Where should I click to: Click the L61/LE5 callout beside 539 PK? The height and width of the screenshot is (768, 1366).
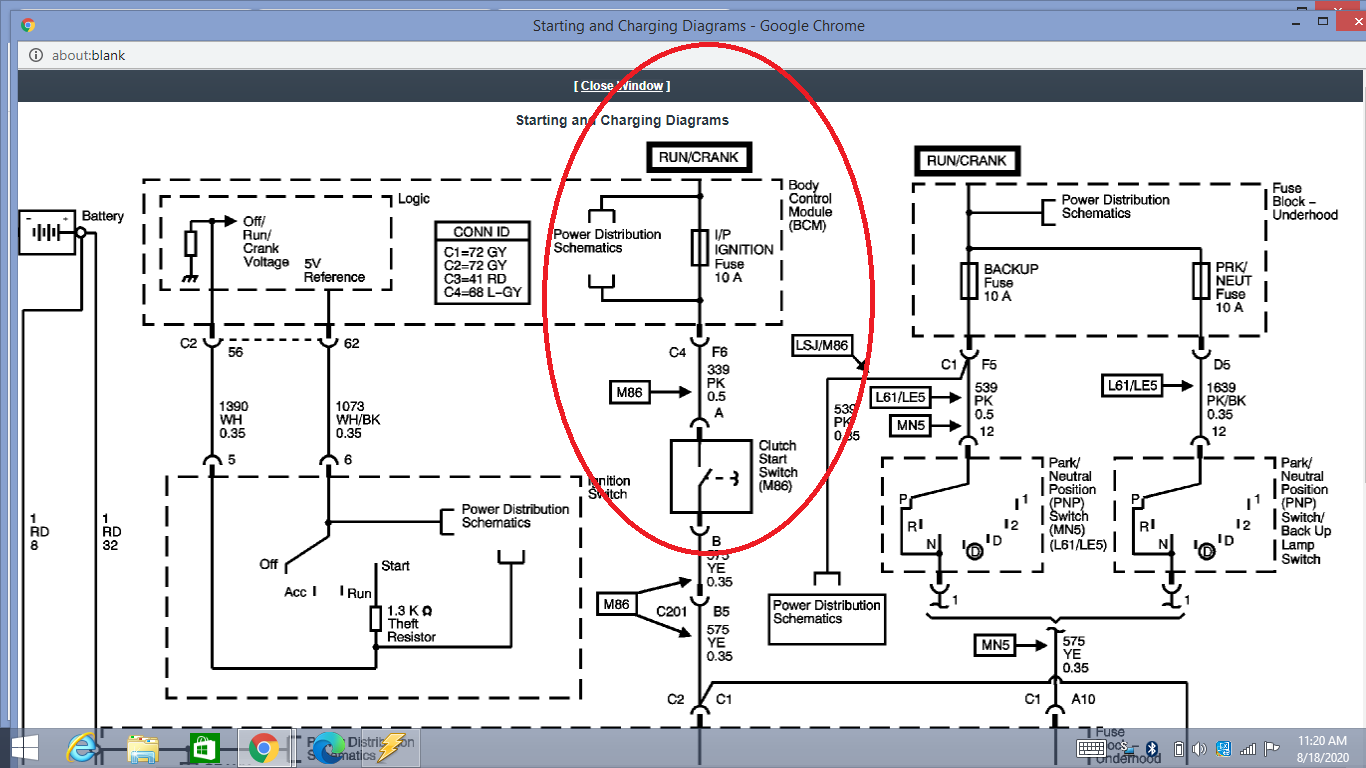[x=899, y=397]
